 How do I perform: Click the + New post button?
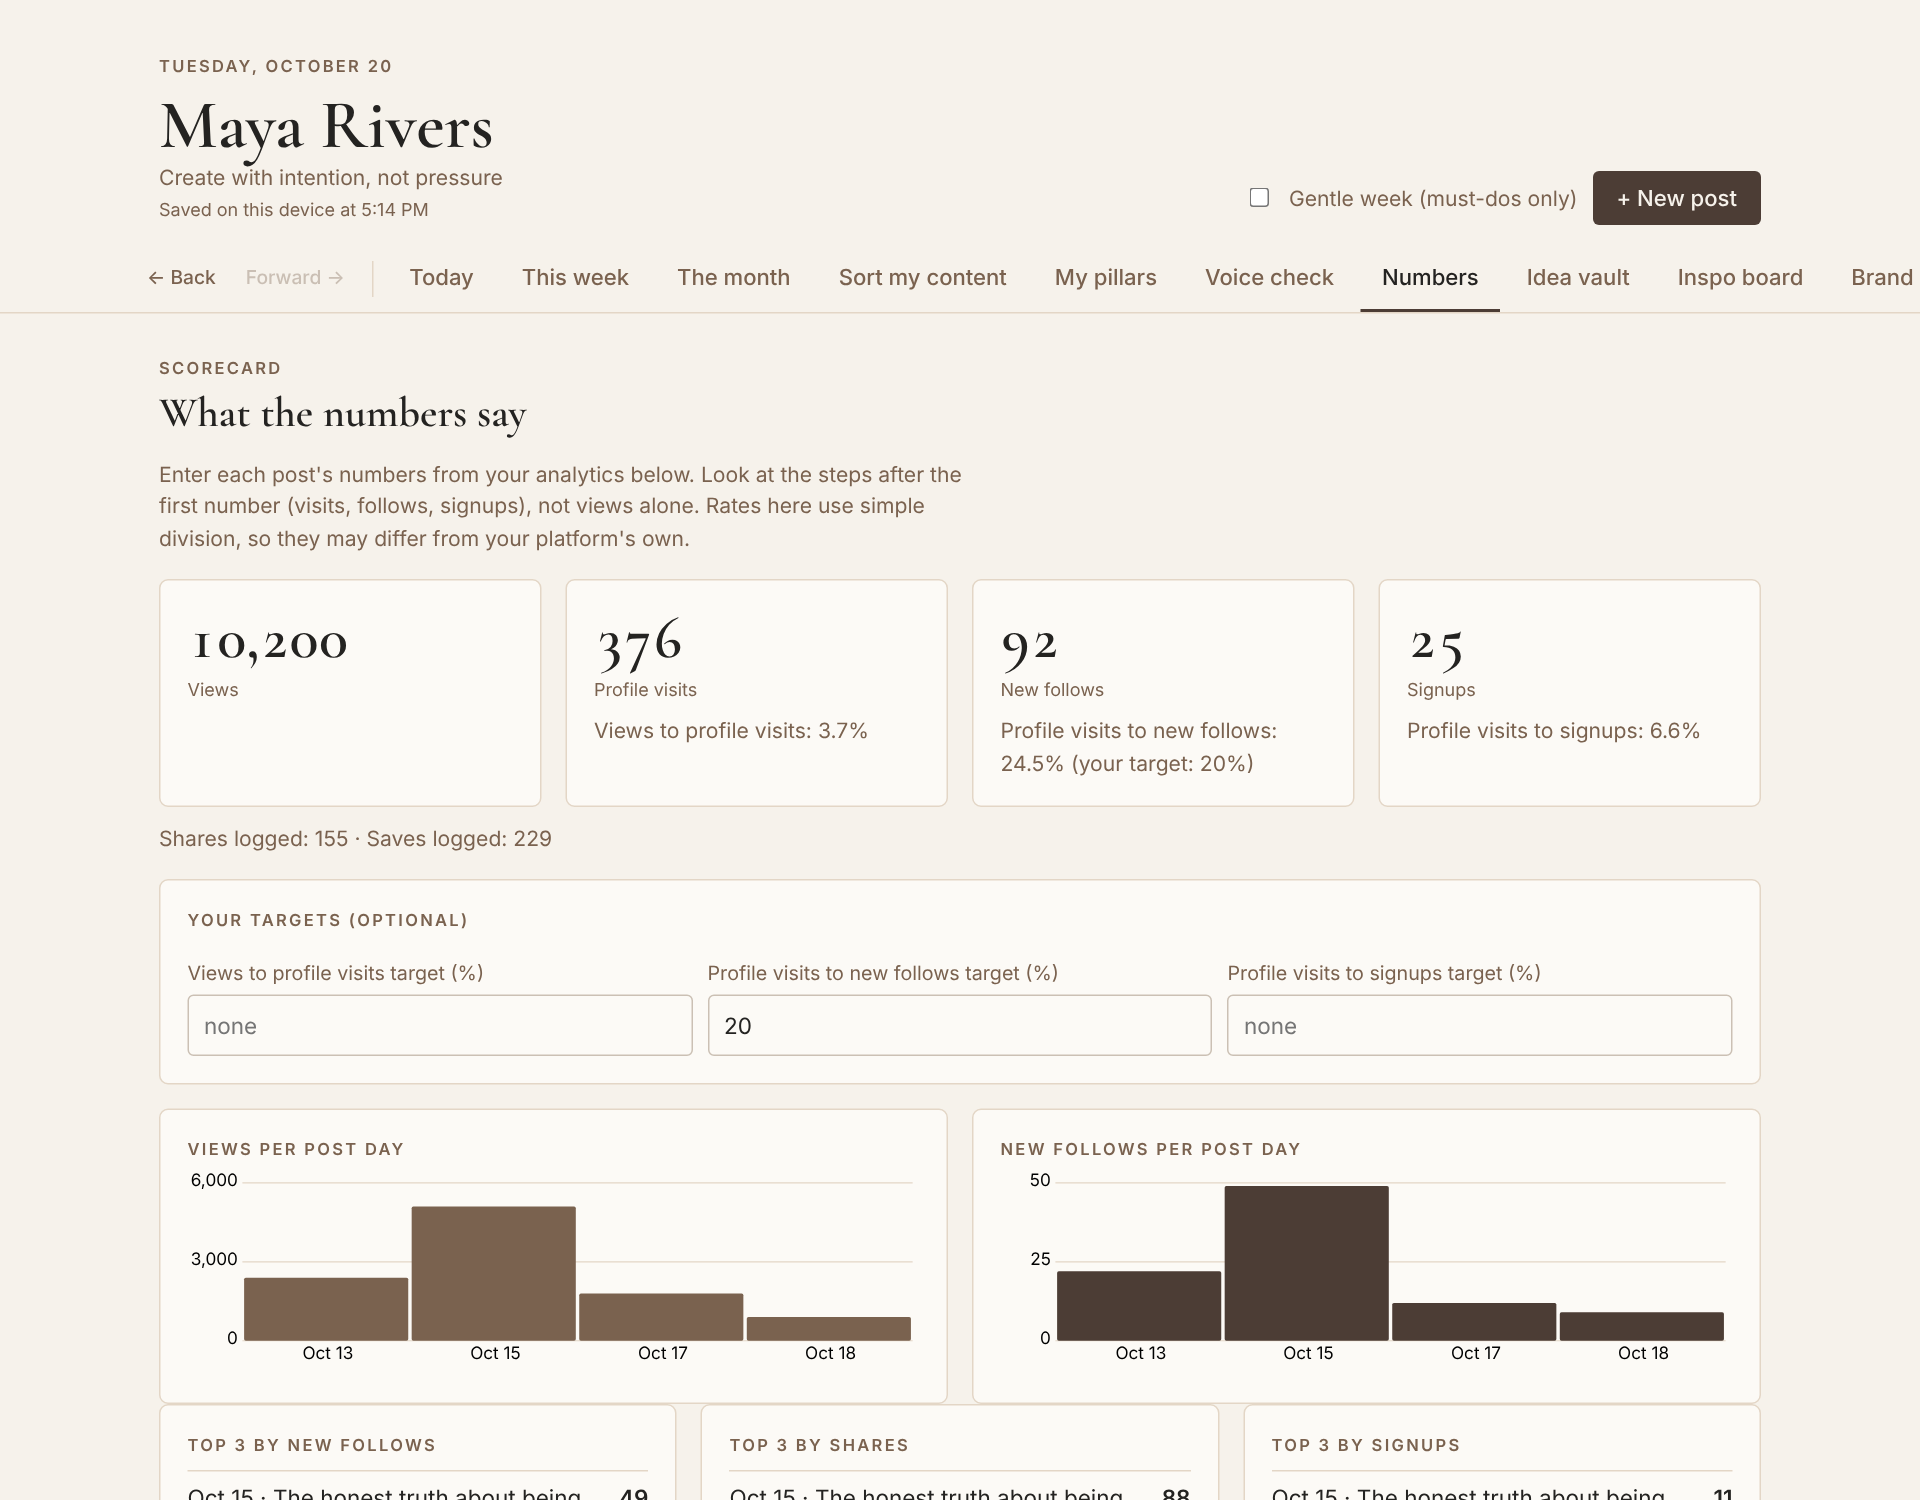(x=1676, y=198)
